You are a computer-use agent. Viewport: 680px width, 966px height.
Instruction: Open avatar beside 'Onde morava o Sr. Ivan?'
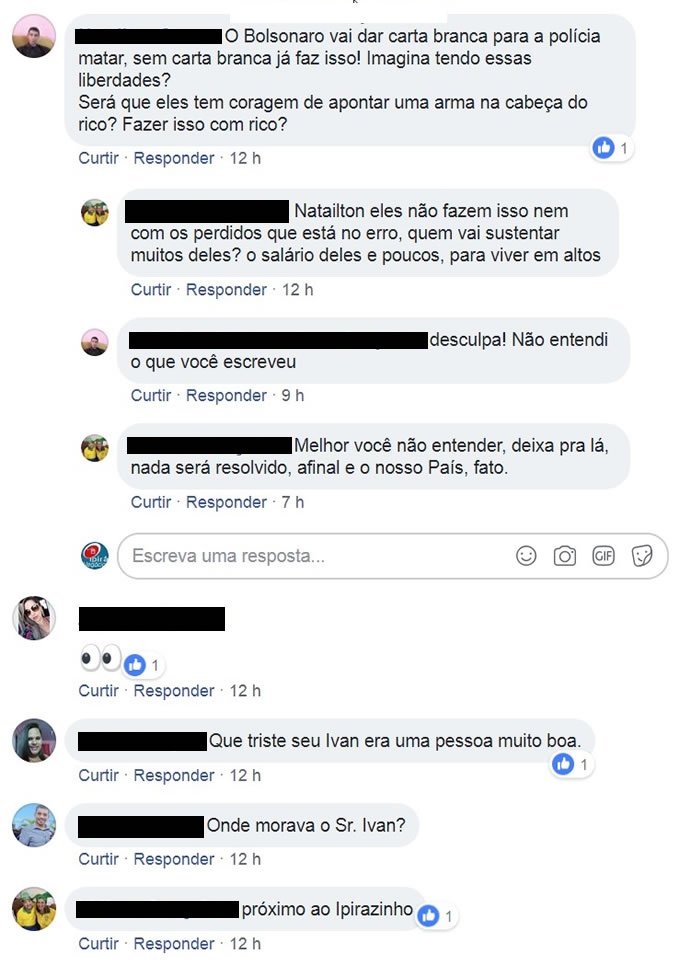tap(34, 825)
